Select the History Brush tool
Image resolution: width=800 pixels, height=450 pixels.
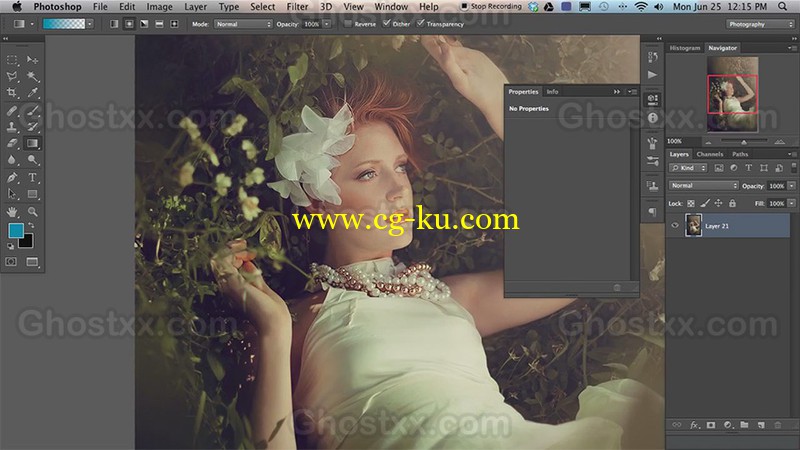(32, 127)
